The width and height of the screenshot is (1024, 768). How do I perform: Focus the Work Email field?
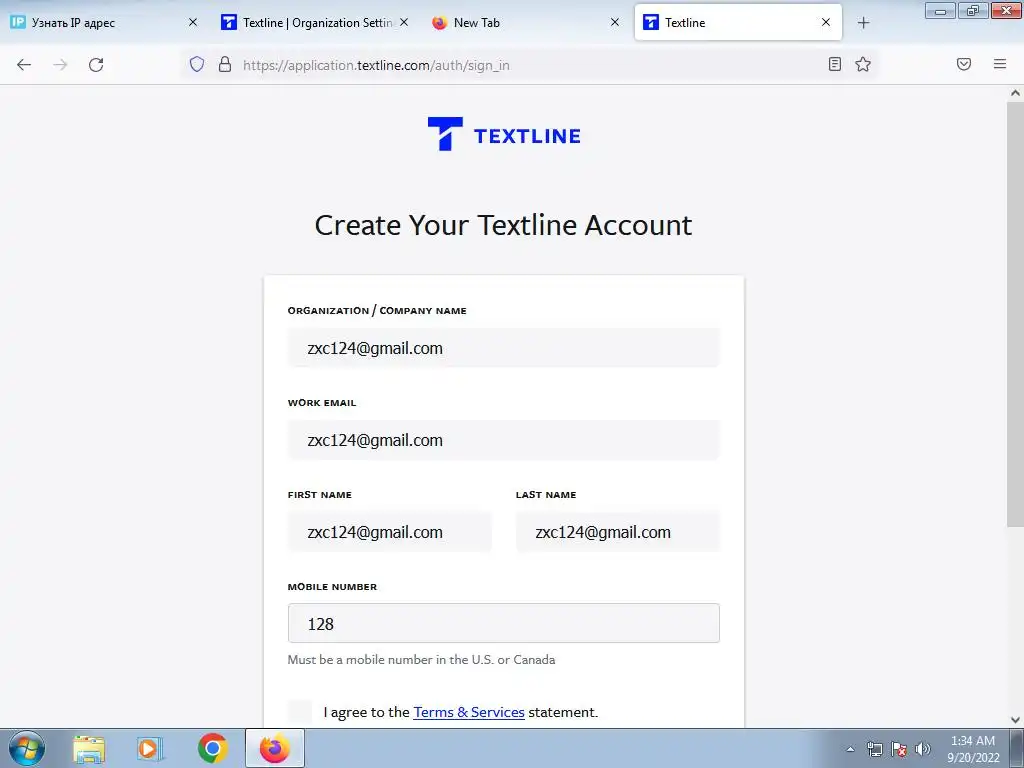click(x=504, y=440)
